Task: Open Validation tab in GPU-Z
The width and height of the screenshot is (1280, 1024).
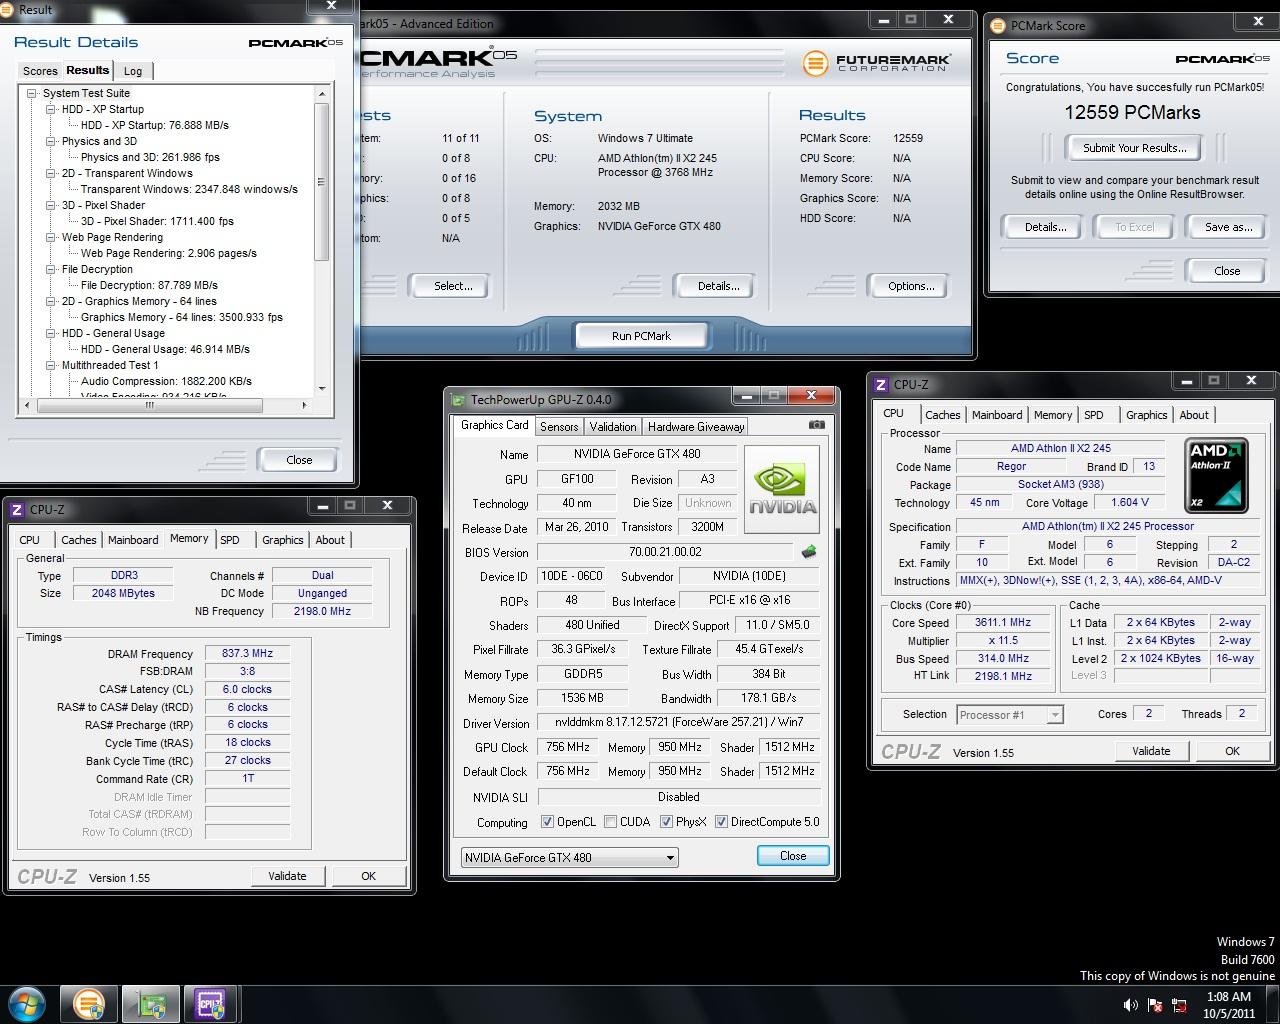Action: point(613,427)
